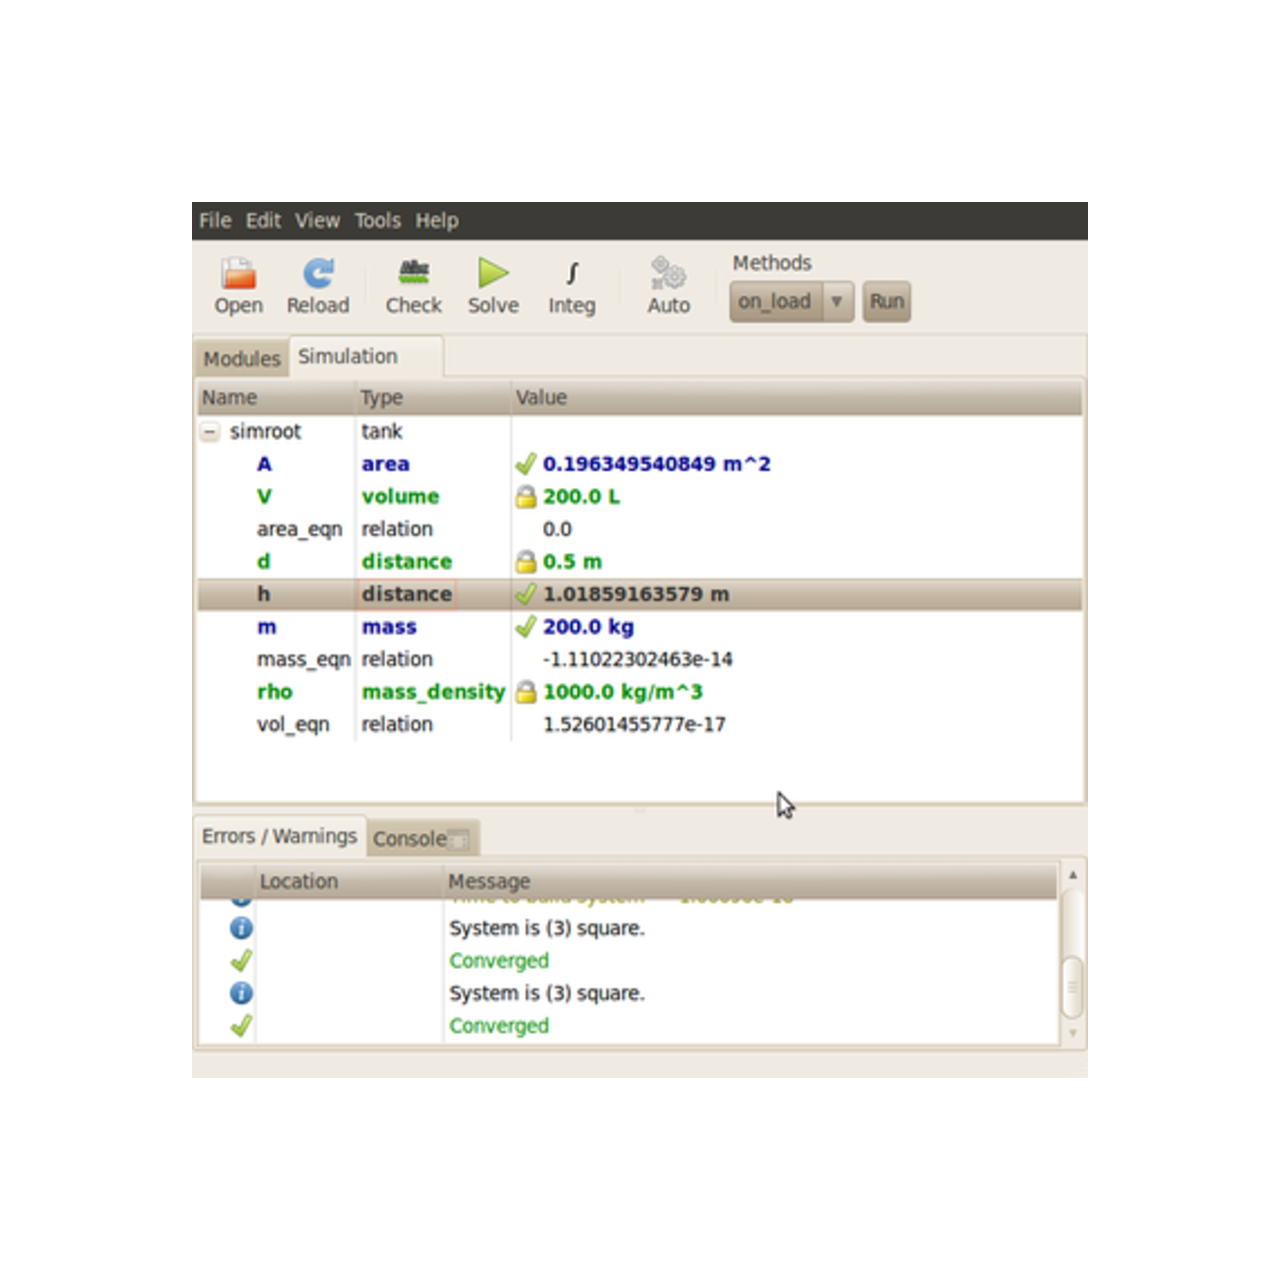1280x1280 pixels.
Task: Switch to the Modules tab
Action: click(x=240, y=357)
